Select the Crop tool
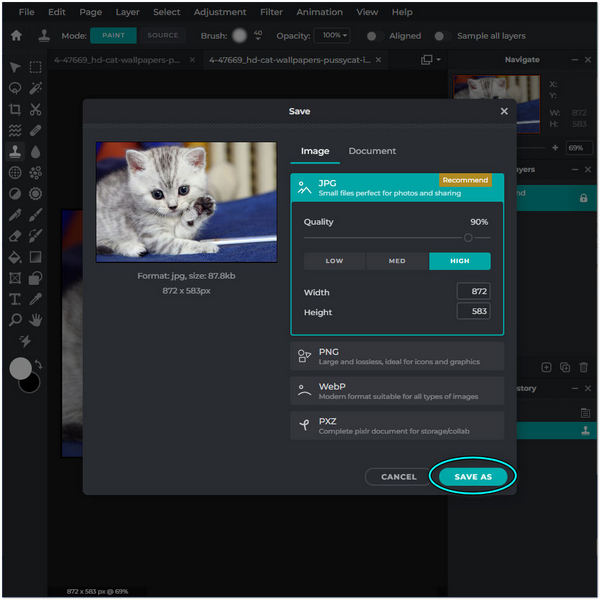 tap(15, 109)
